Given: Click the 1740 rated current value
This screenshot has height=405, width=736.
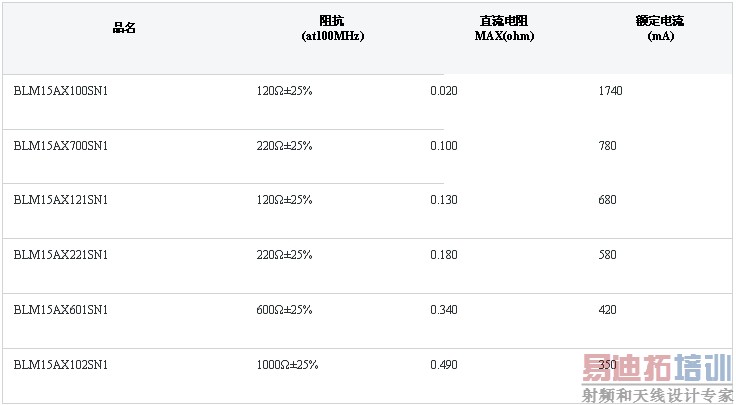Looking at the screenshot, I should pyautogui.click(x=610, y=91).
